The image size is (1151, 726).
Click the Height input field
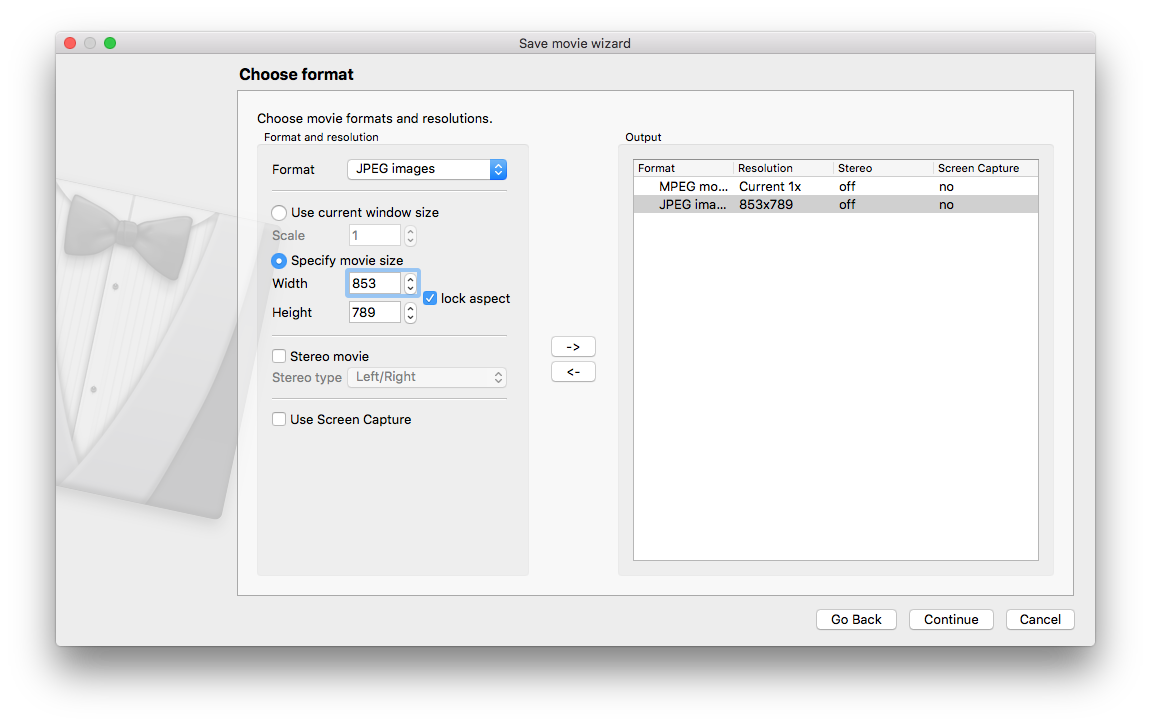[374, 312]
